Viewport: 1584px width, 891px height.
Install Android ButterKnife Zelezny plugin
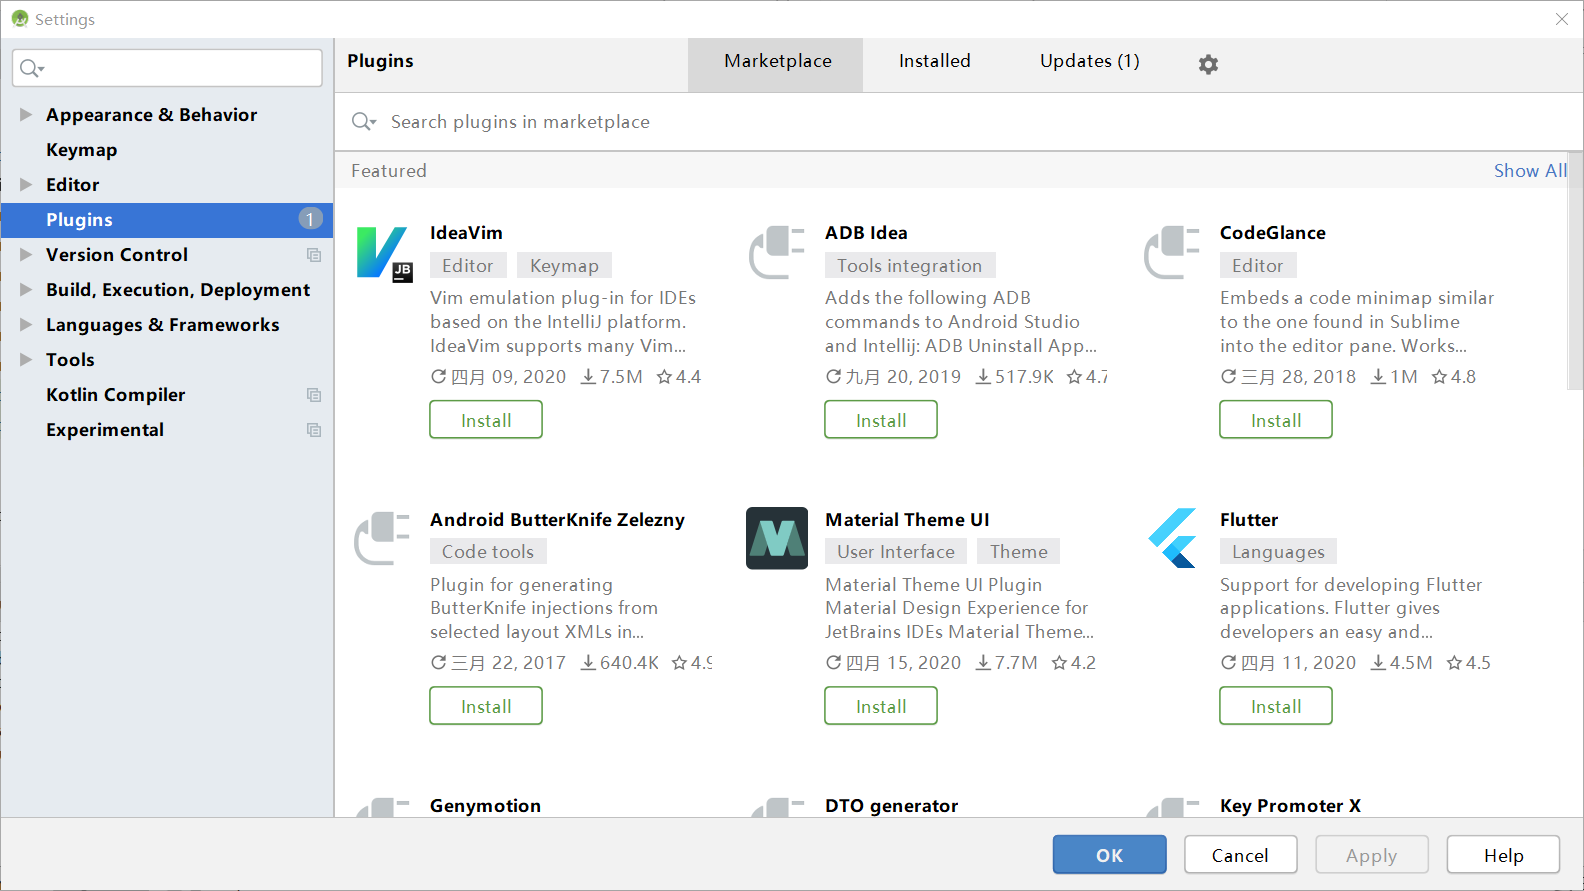click(x=486, y=706)
